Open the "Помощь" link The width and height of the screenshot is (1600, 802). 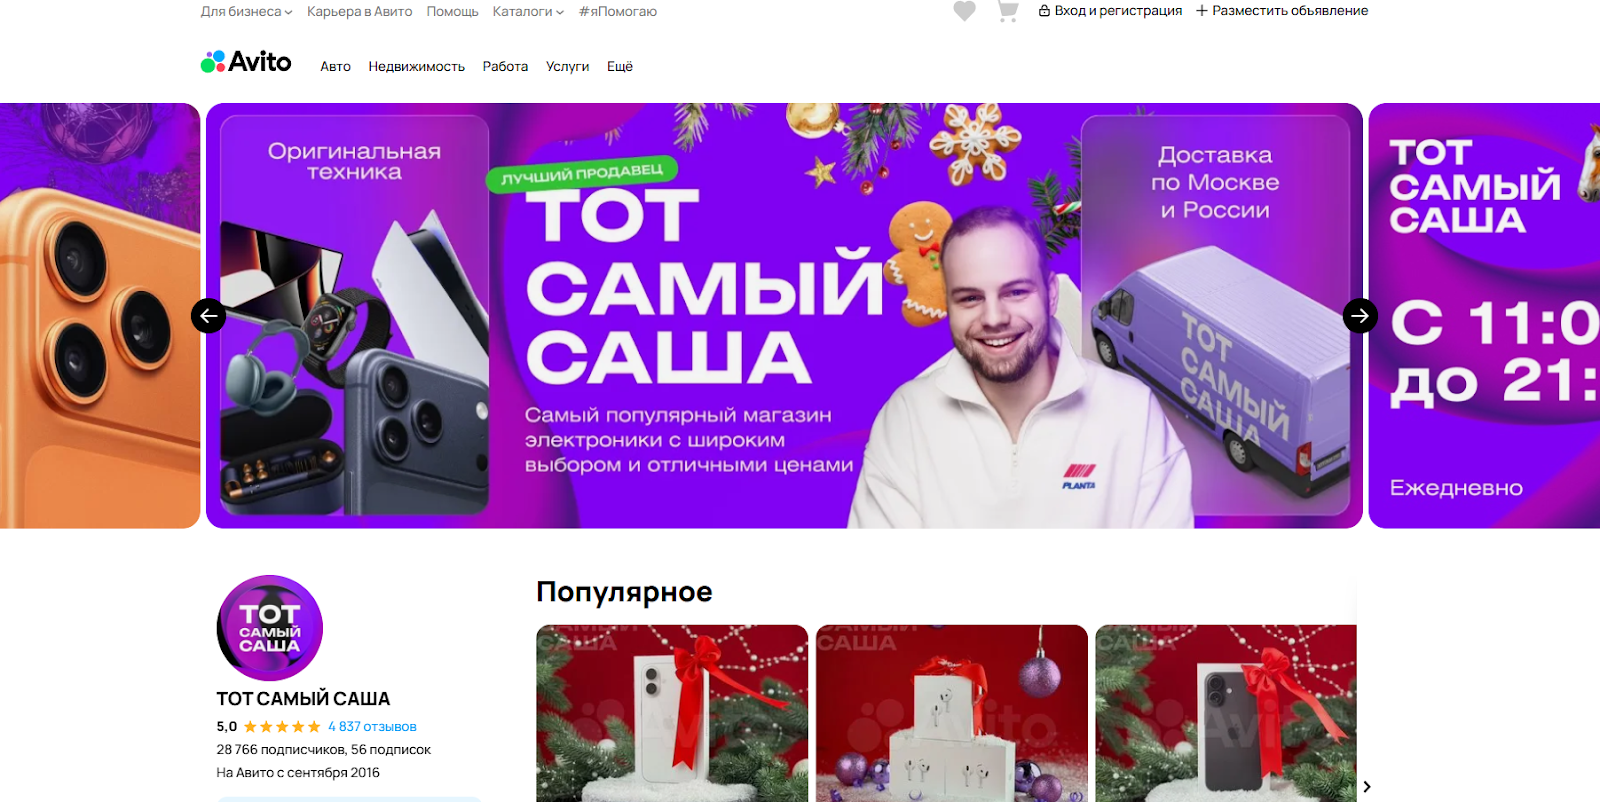(452, 12)
